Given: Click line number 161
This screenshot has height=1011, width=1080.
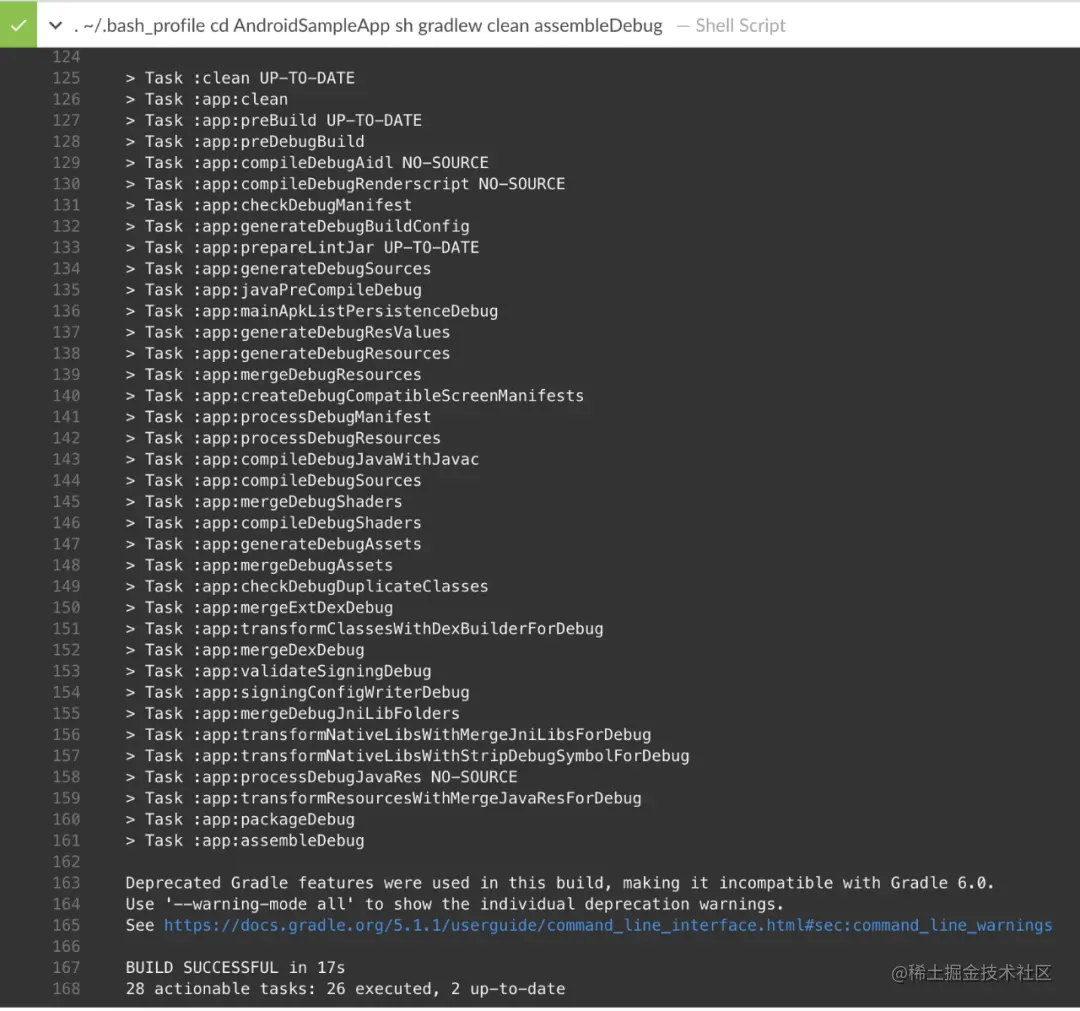Looking at the screenshot, I should [66, 840].
